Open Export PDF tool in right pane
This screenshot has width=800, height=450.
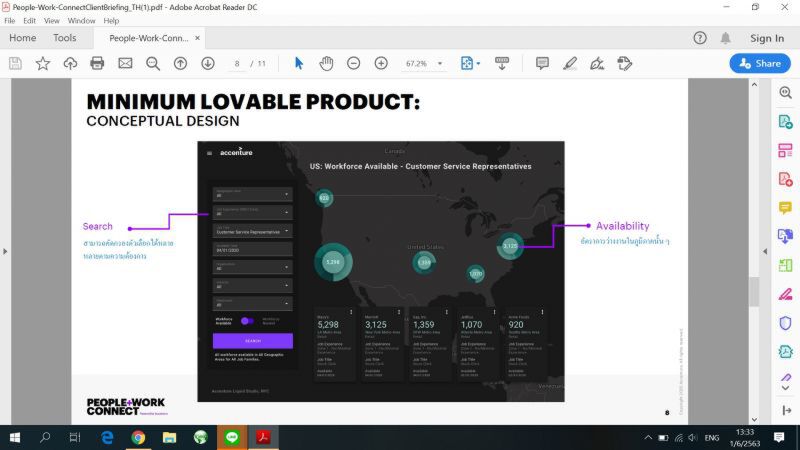[x=786, y=122]
